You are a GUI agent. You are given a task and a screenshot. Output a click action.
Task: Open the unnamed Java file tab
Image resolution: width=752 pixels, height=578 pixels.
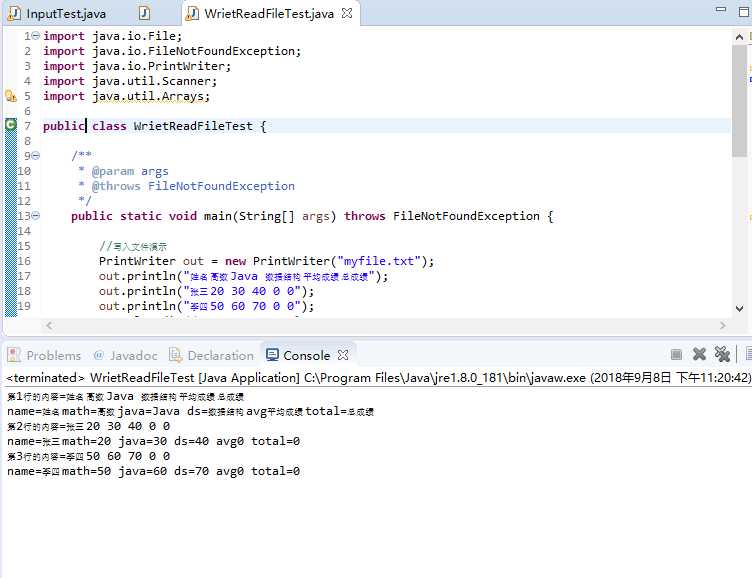[x=144, y=13]
